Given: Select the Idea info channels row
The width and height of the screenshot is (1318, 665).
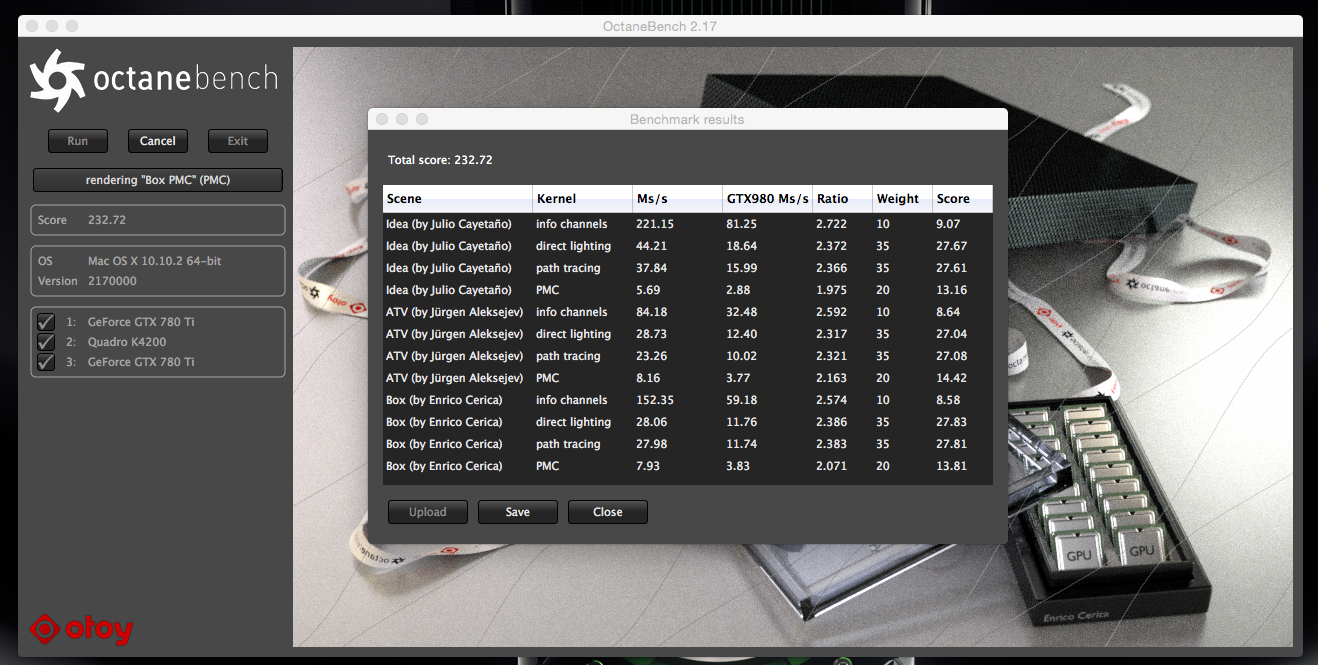Looking at the screenshot, I should [688, 224].
